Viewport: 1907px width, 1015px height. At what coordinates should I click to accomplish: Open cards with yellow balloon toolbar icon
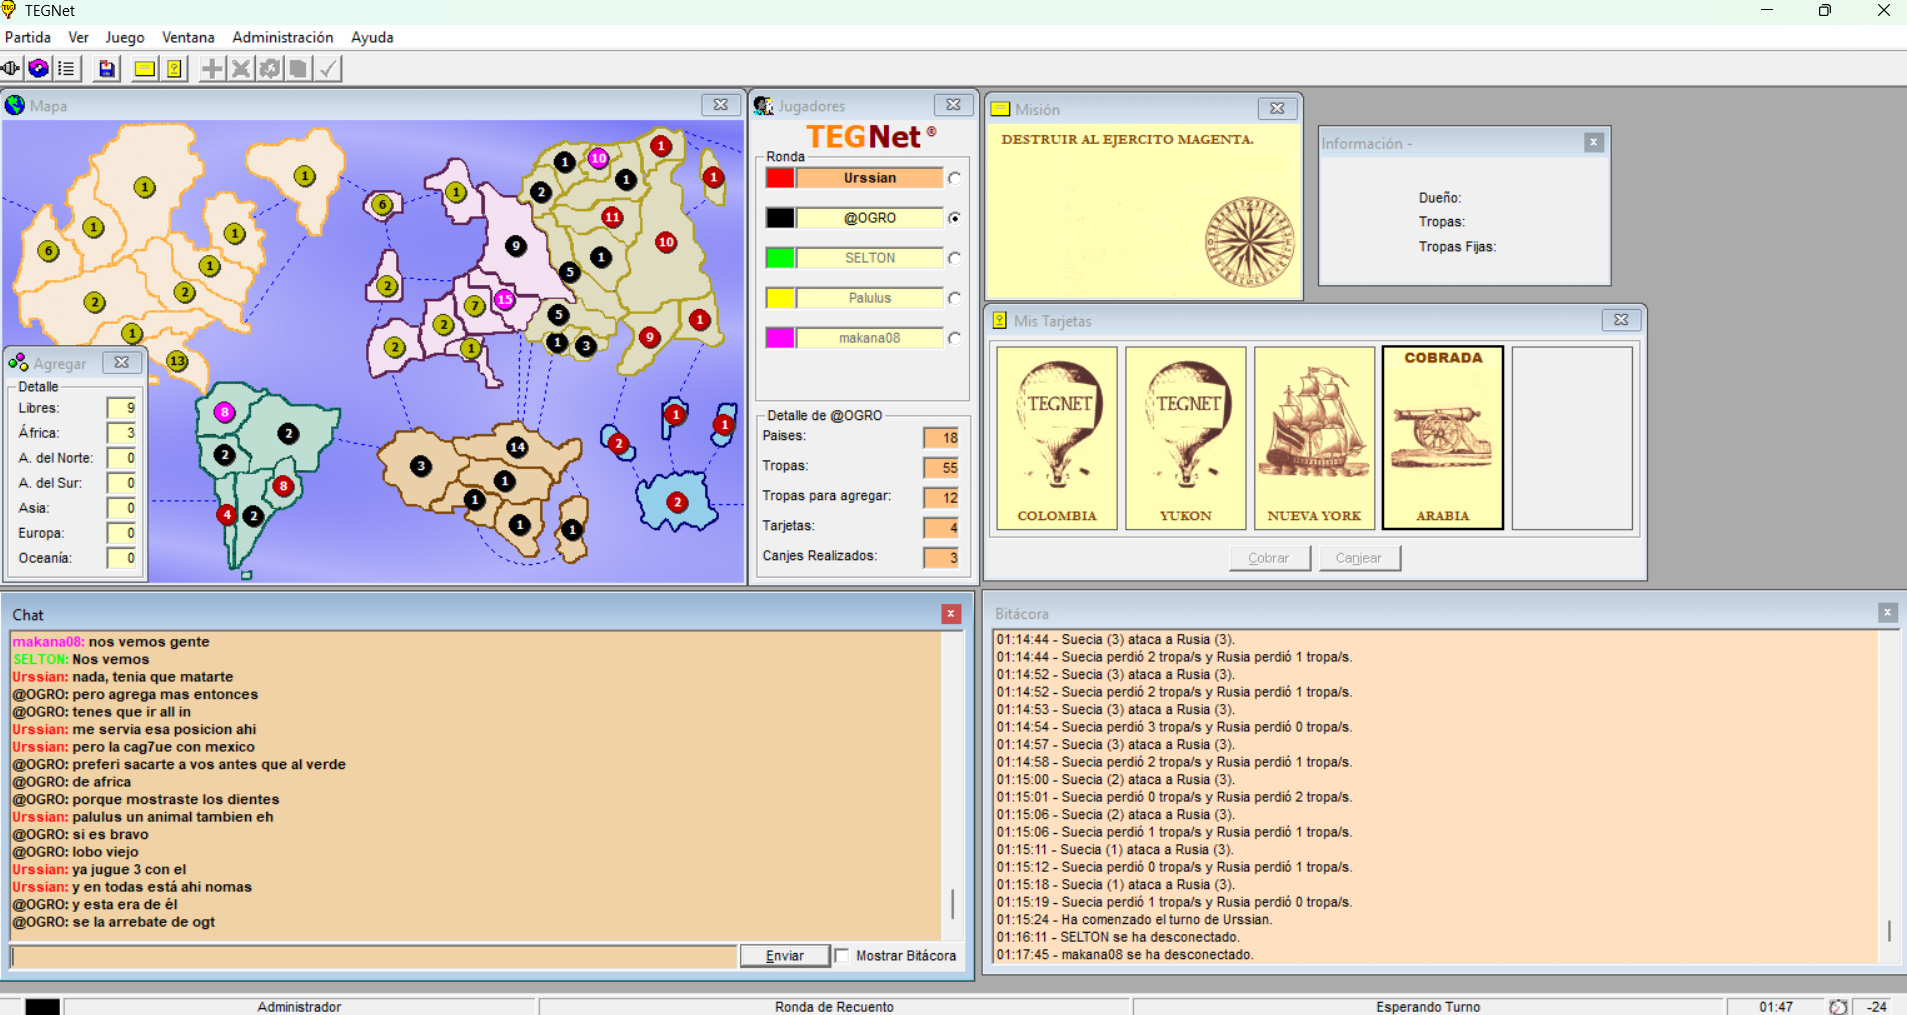coord(174,69)
